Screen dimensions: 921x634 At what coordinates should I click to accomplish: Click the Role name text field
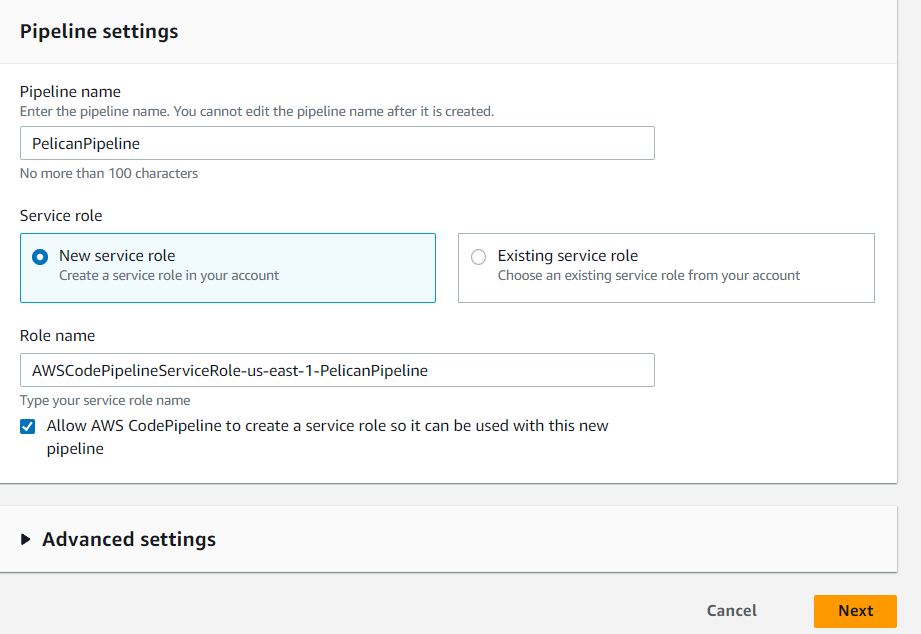[x=336, y=370]
